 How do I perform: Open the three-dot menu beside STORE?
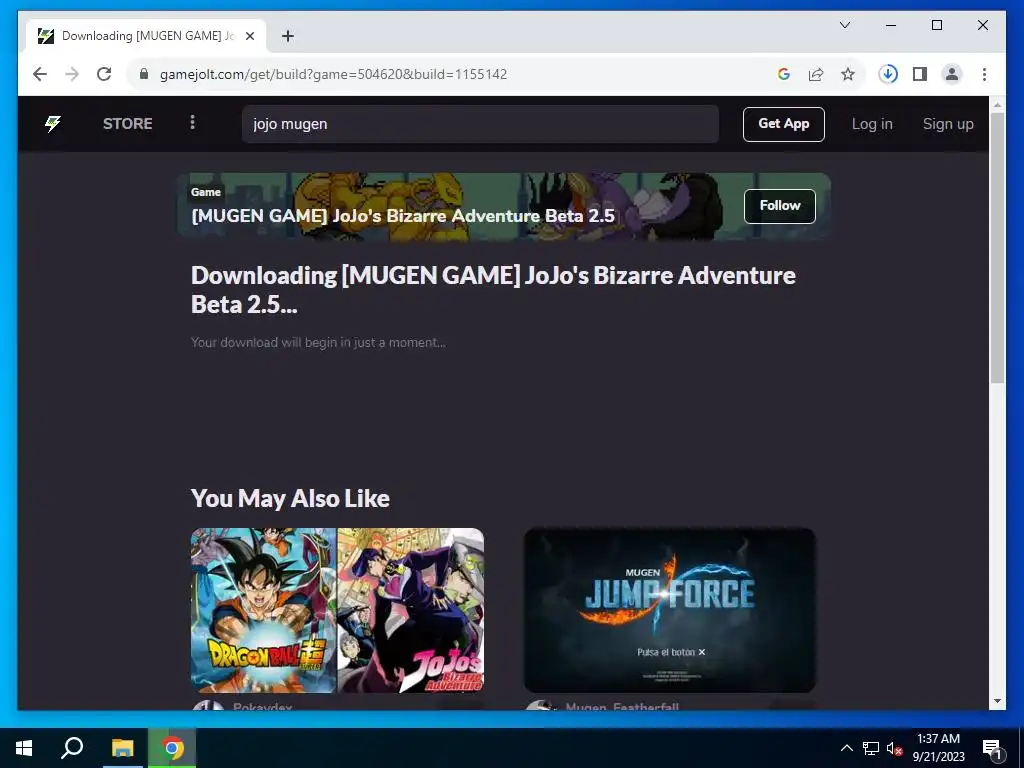[192, 123]
